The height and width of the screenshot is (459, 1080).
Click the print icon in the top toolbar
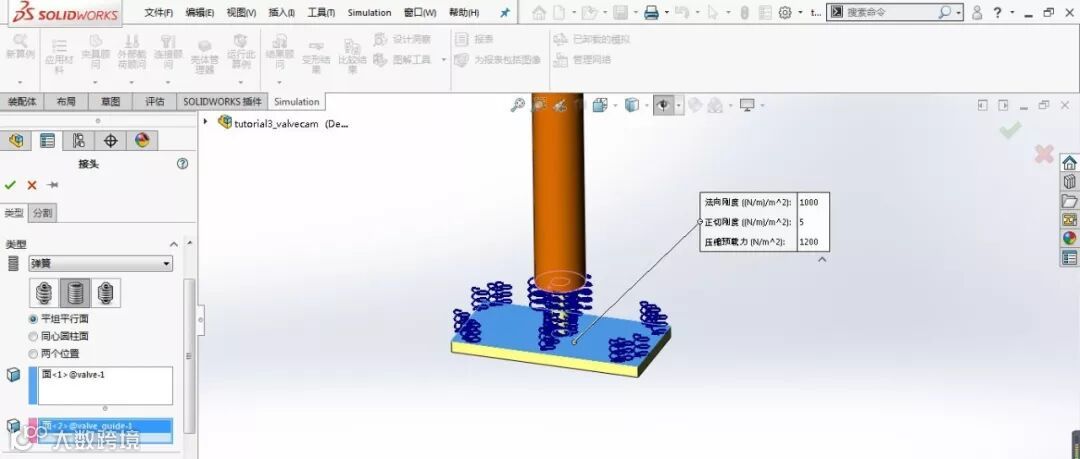652,12
